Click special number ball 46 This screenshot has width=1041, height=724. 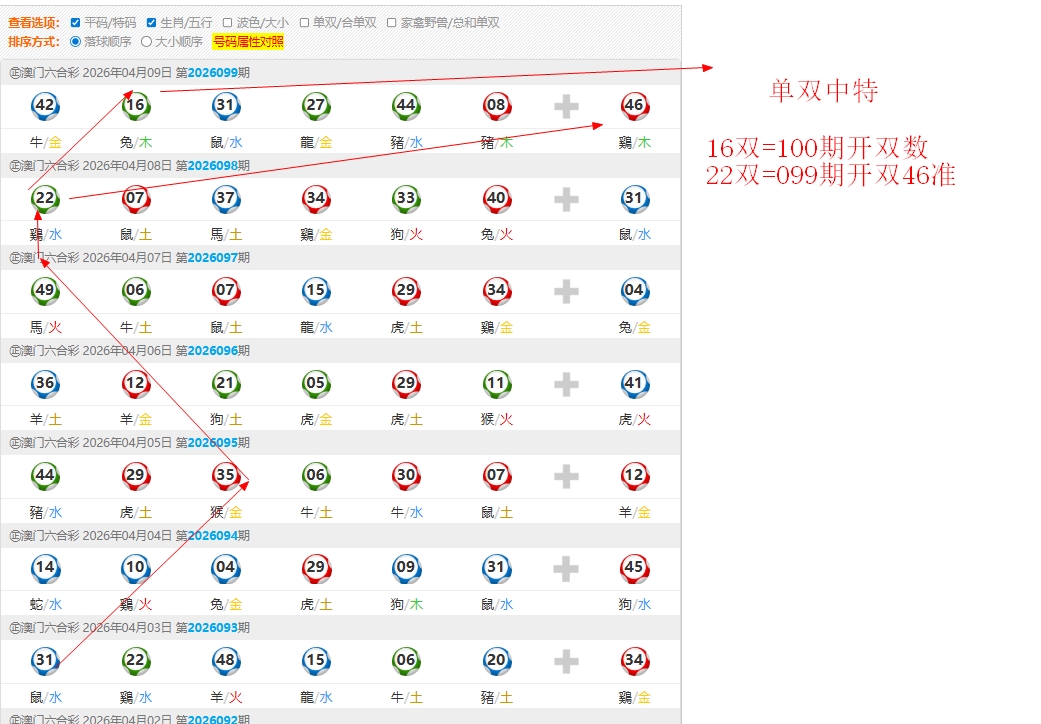(634, 106)
